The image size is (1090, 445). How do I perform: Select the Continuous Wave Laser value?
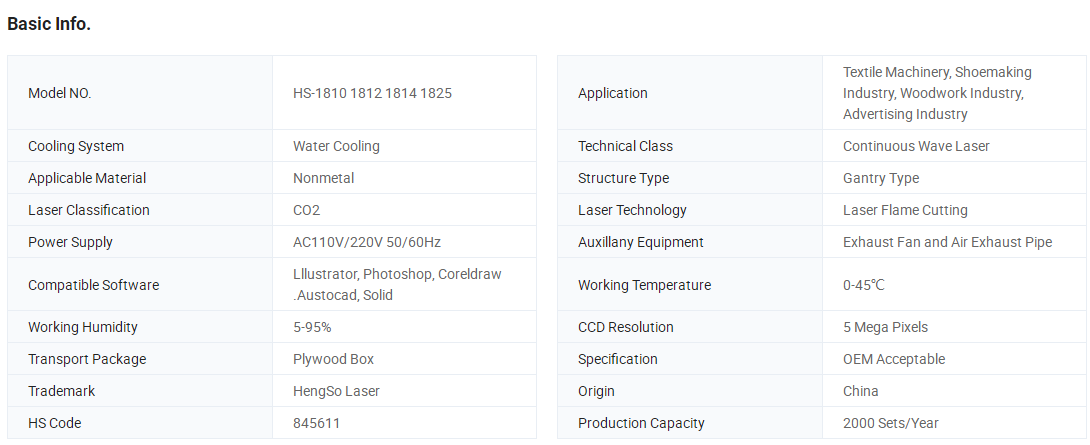[x=916, y=146]
